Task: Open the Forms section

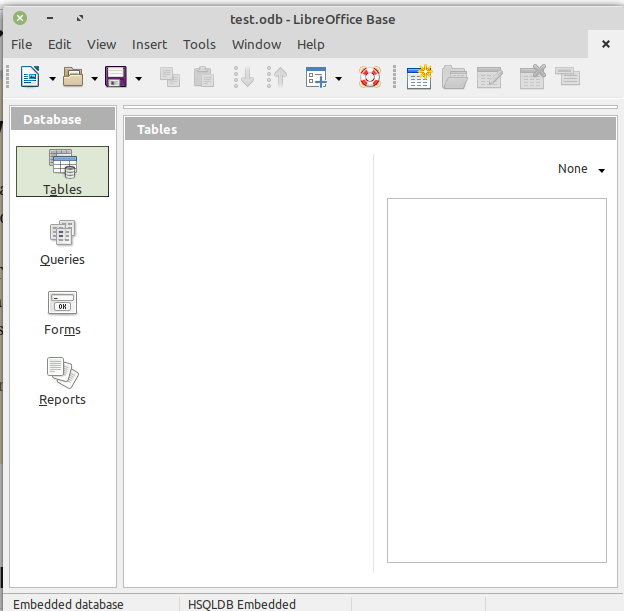Action: click(x=63, y=312)
